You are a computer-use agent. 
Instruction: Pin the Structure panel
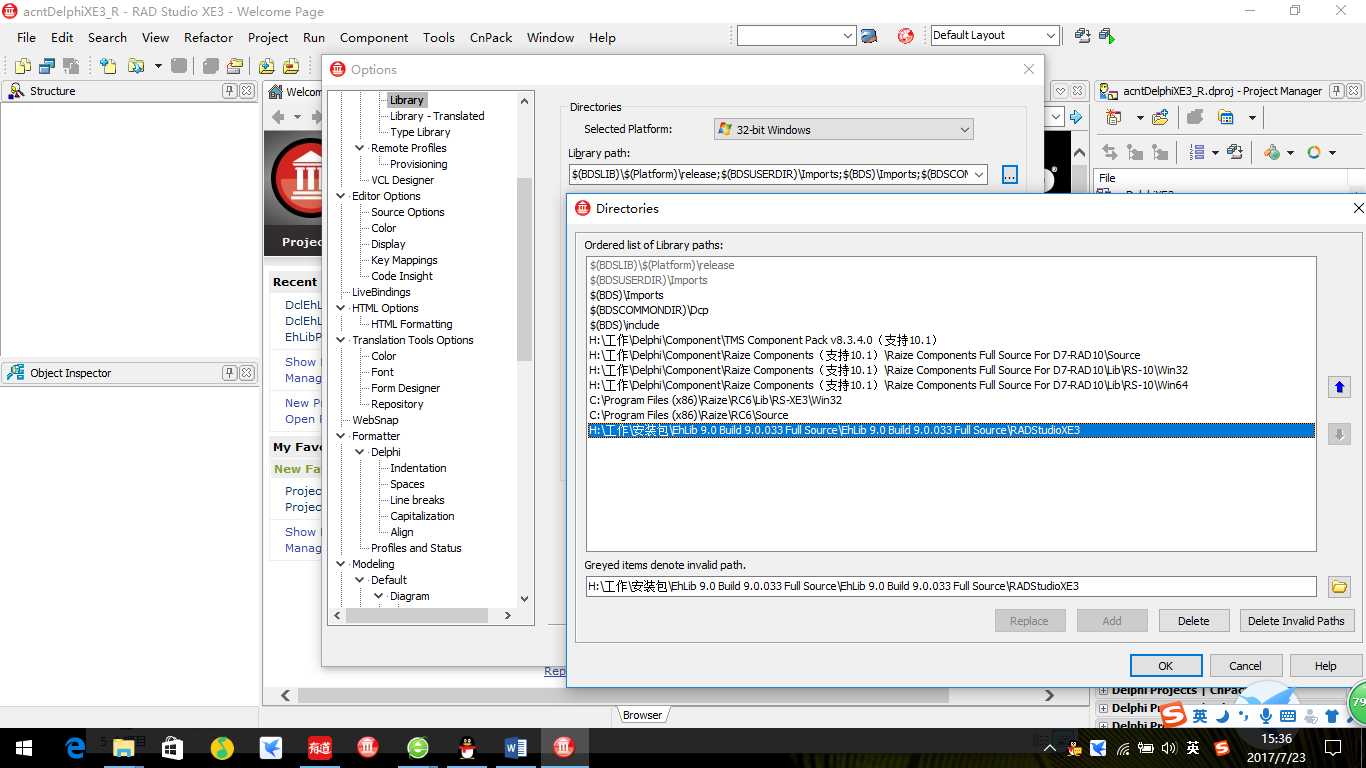(229, 91)
